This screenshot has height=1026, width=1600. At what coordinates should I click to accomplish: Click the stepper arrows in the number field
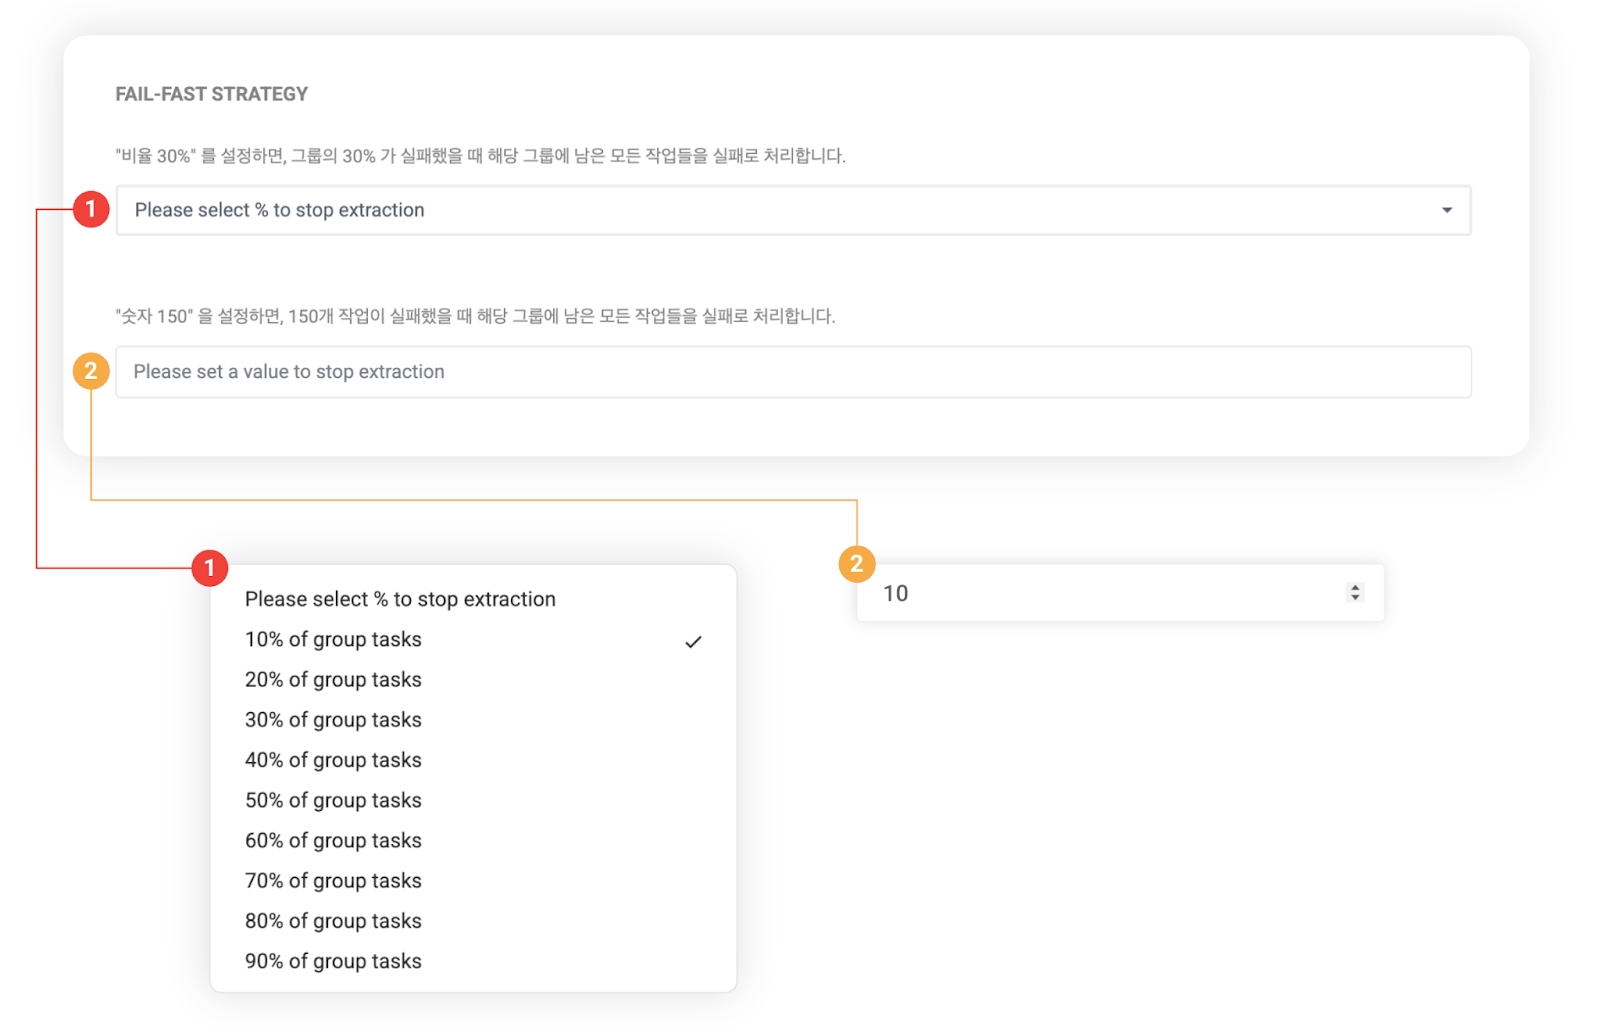(x=1355, y=593)
